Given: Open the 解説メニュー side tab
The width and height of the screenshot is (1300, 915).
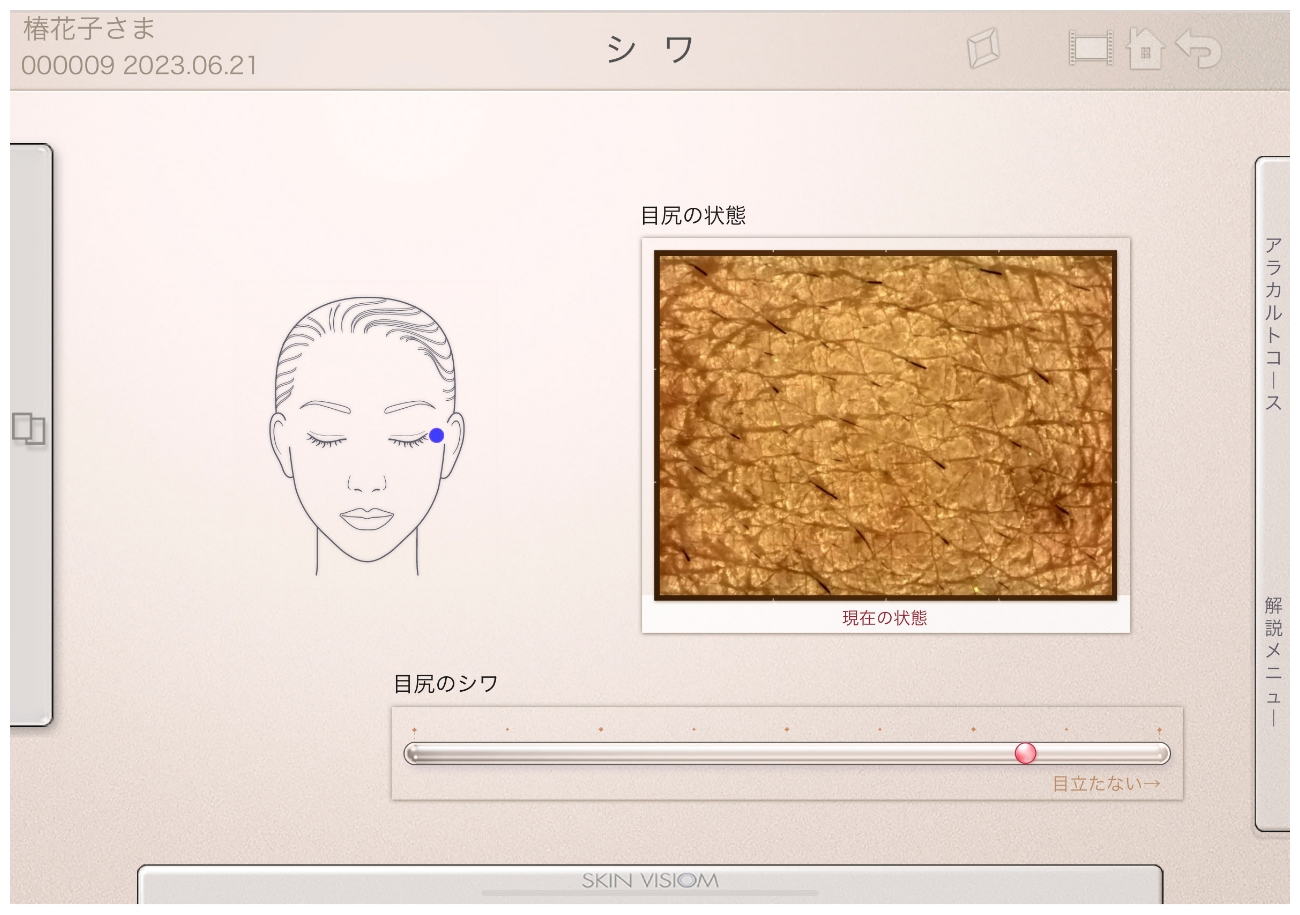Looking at the screenshot, I should coord(1273,662).
